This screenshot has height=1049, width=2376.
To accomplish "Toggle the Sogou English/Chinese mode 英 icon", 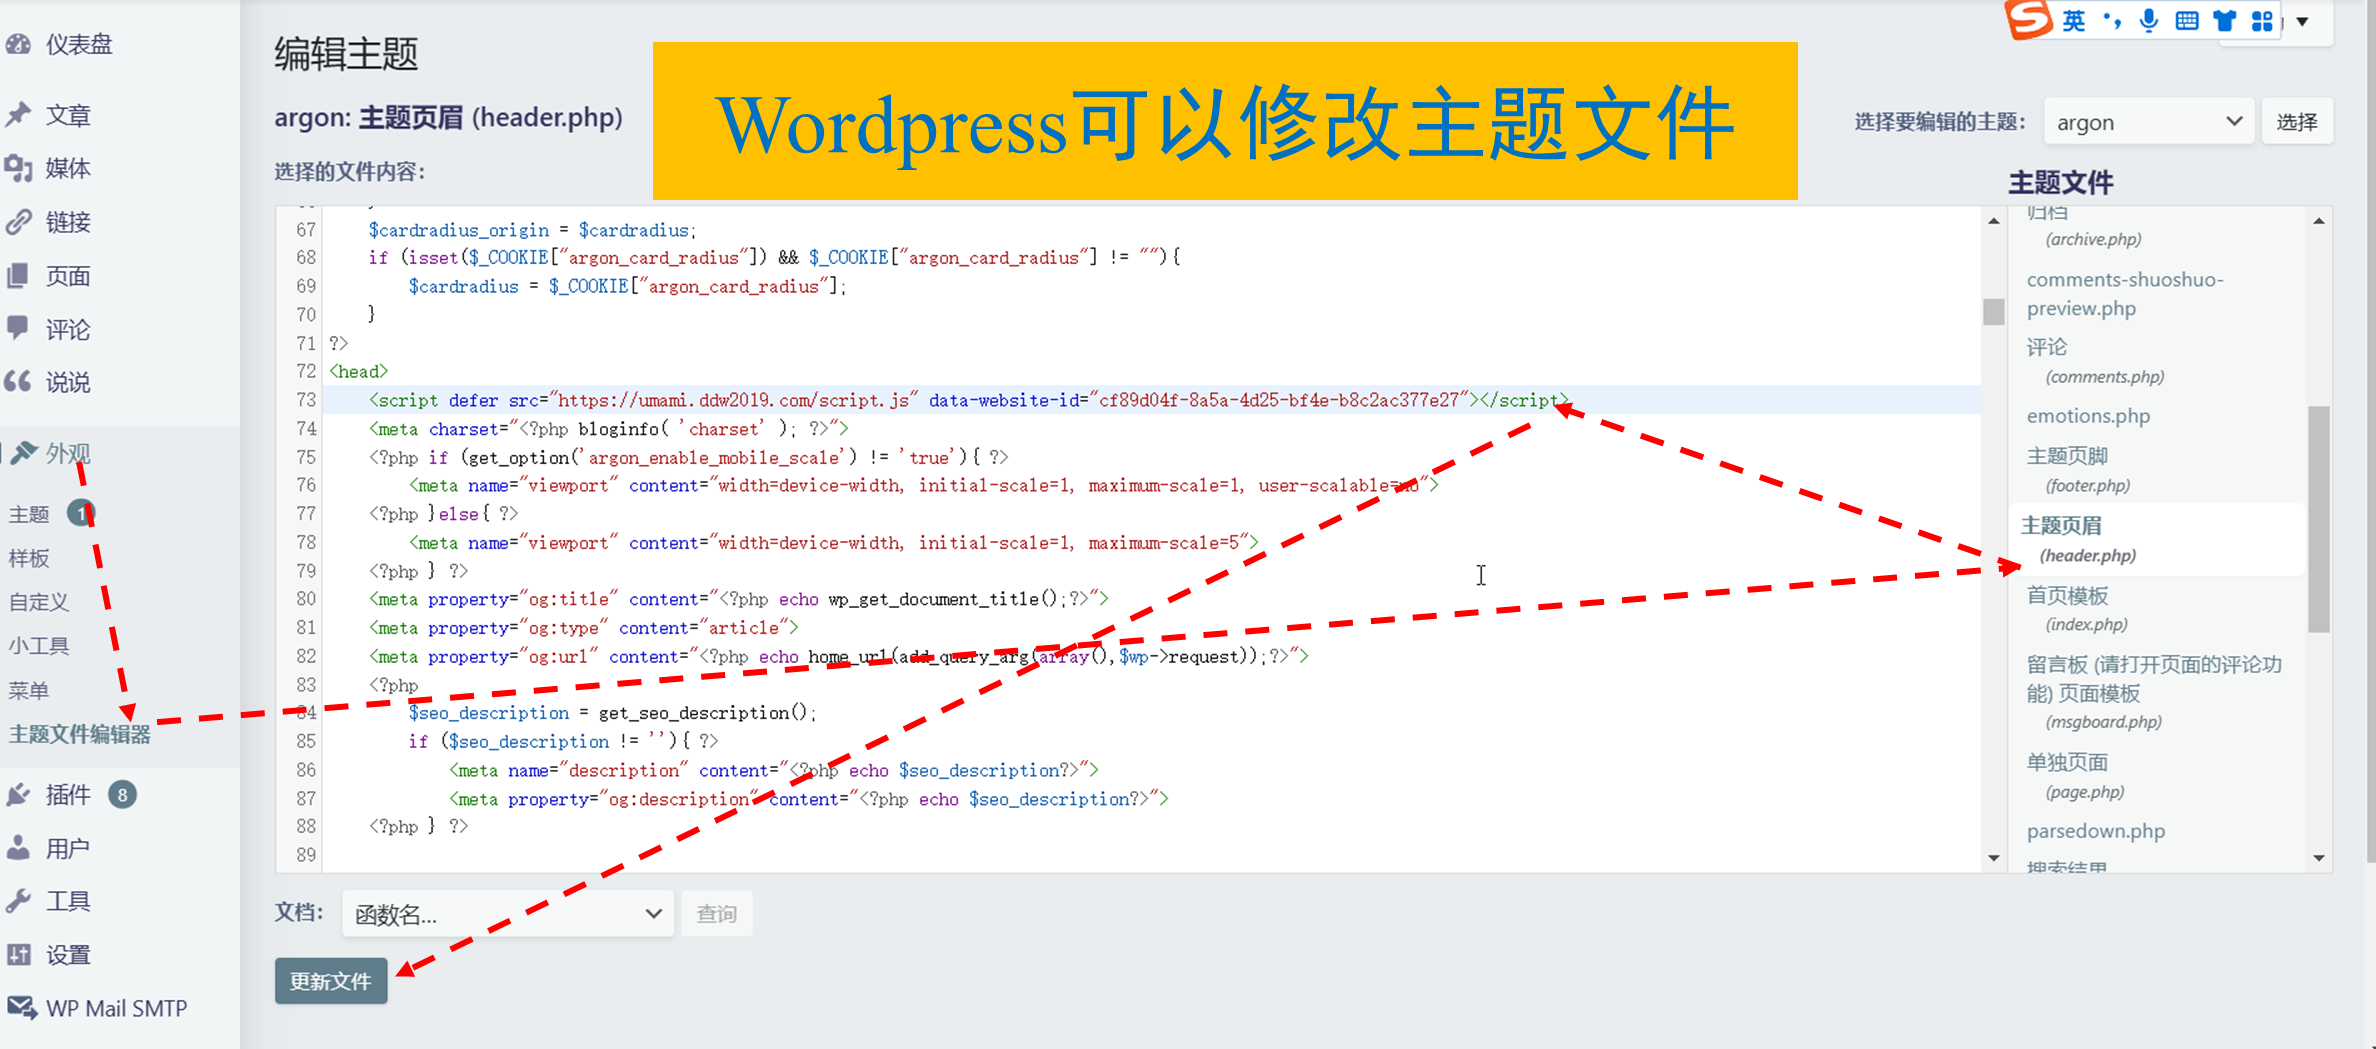I will (2075, 21).
